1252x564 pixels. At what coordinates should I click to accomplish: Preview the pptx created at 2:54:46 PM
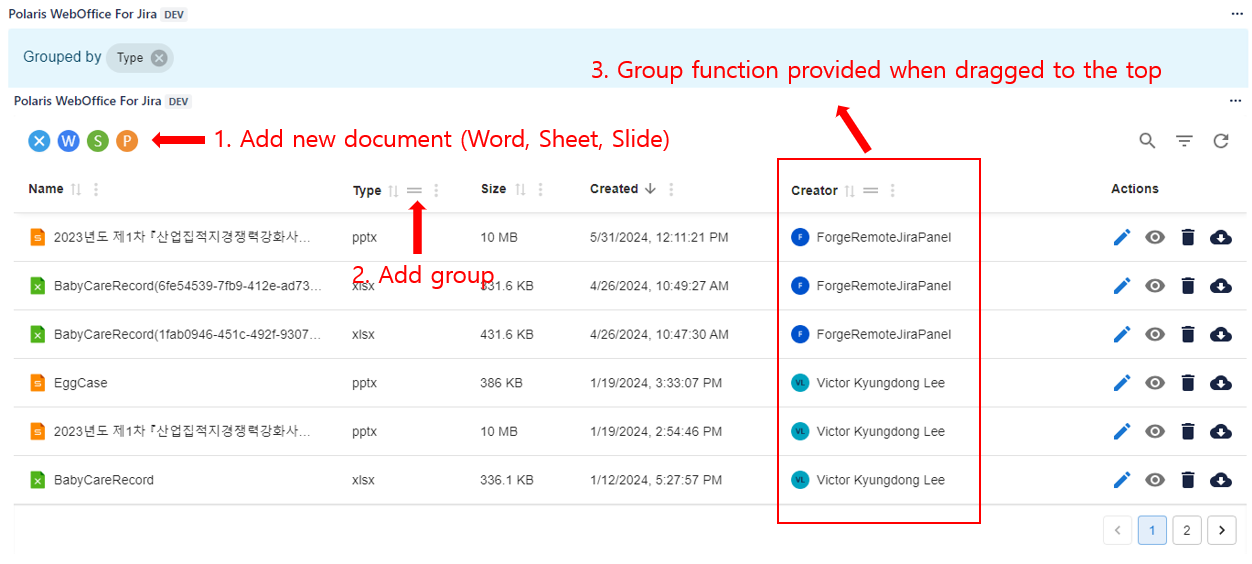pyautogui.click(x=1155, y=431)
